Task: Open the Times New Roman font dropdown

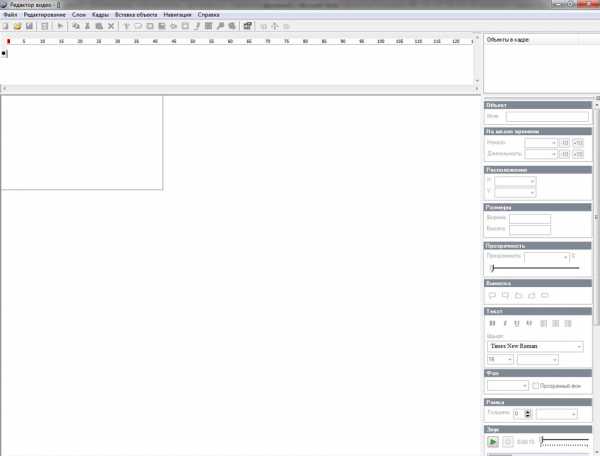Action: click(x=535, y=346)
